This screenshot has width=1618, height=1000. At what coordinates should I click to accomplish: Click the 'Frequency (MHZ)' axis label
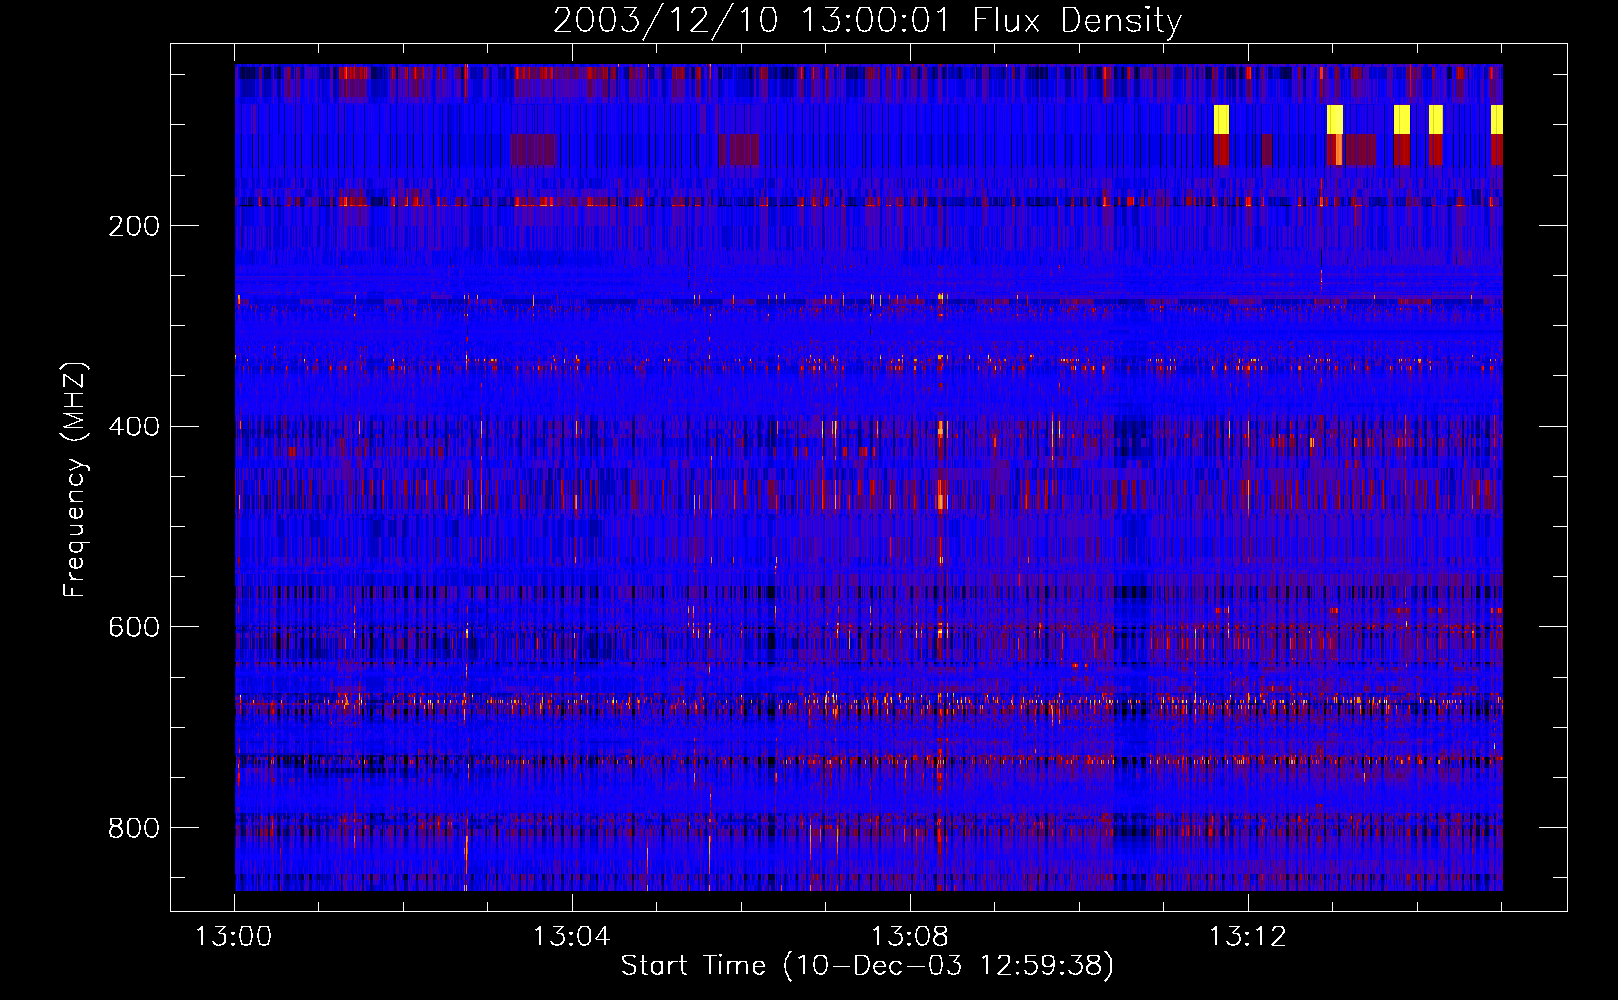click(x=75, y=480)
